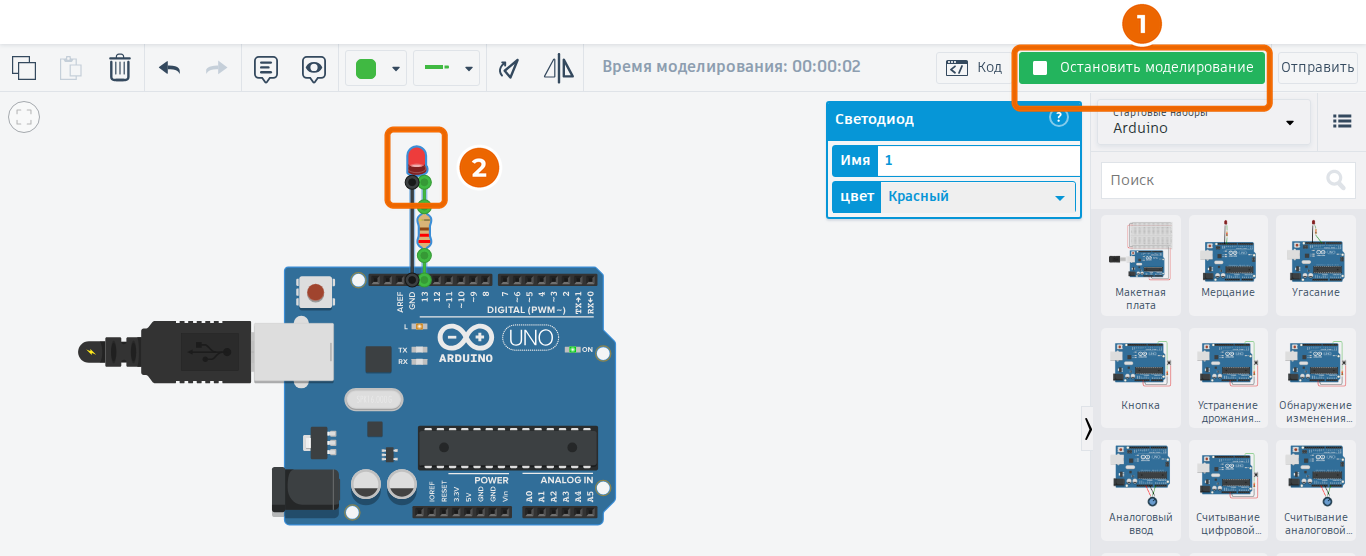The height and width of the screenshot is (556, 1366).
Task: Select the Угасание starter thumbnail
Action: (1315, 264)
